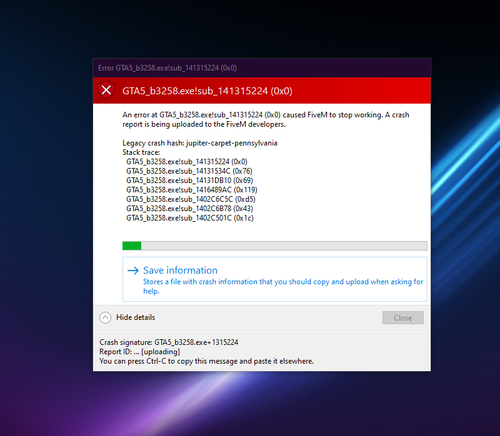Viewport: 500px width, 436px height.
Task: Click the red header GTA5_b3258.exe!sub_141315224 heading
Action: [207, 91]
